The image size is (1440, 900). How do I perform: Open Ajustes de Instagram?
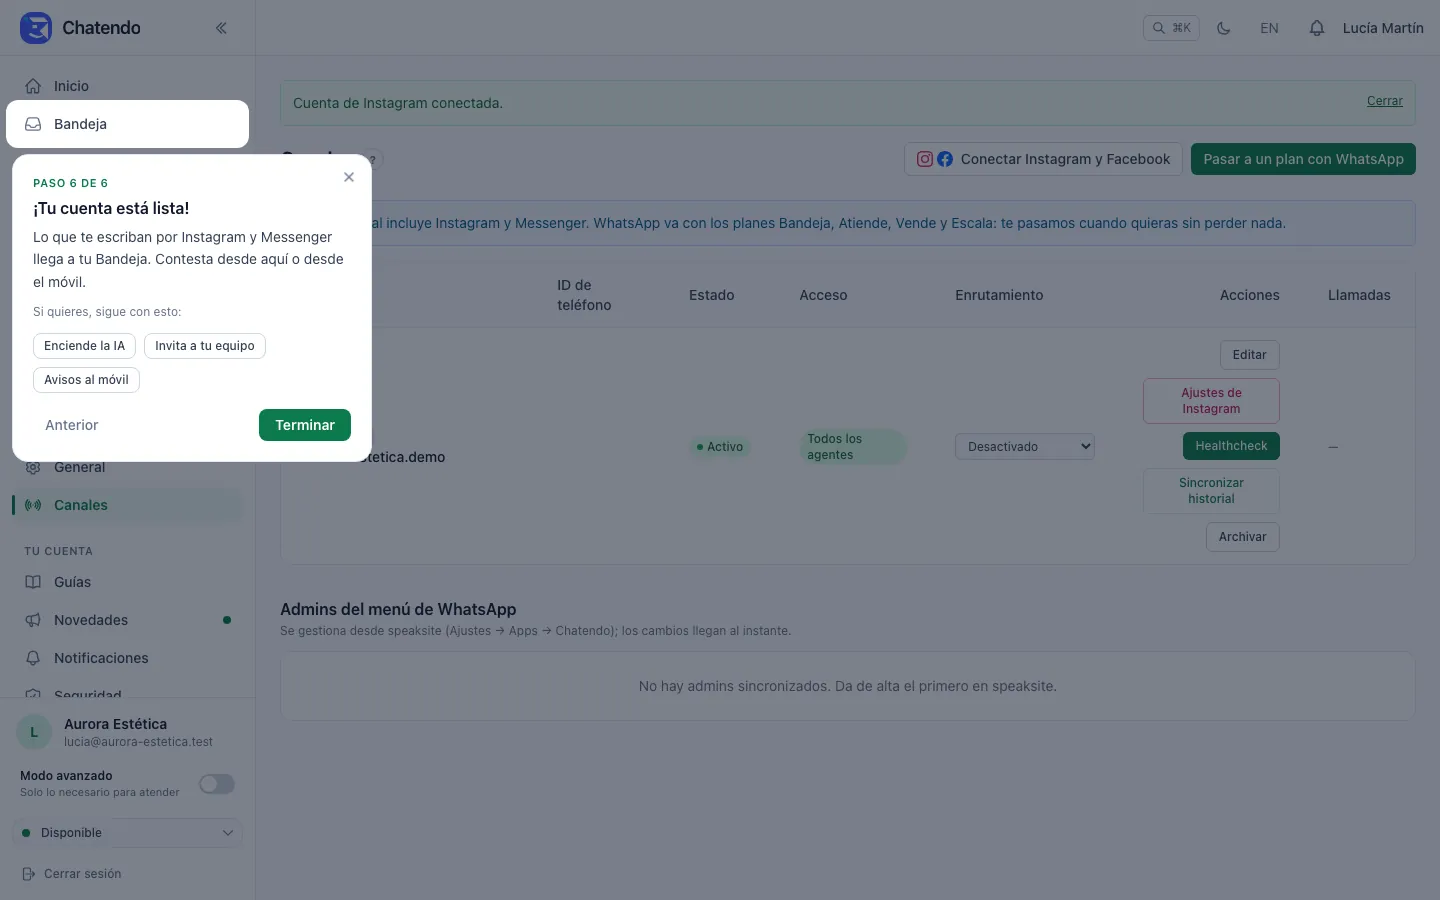(x=1211, y=401)
